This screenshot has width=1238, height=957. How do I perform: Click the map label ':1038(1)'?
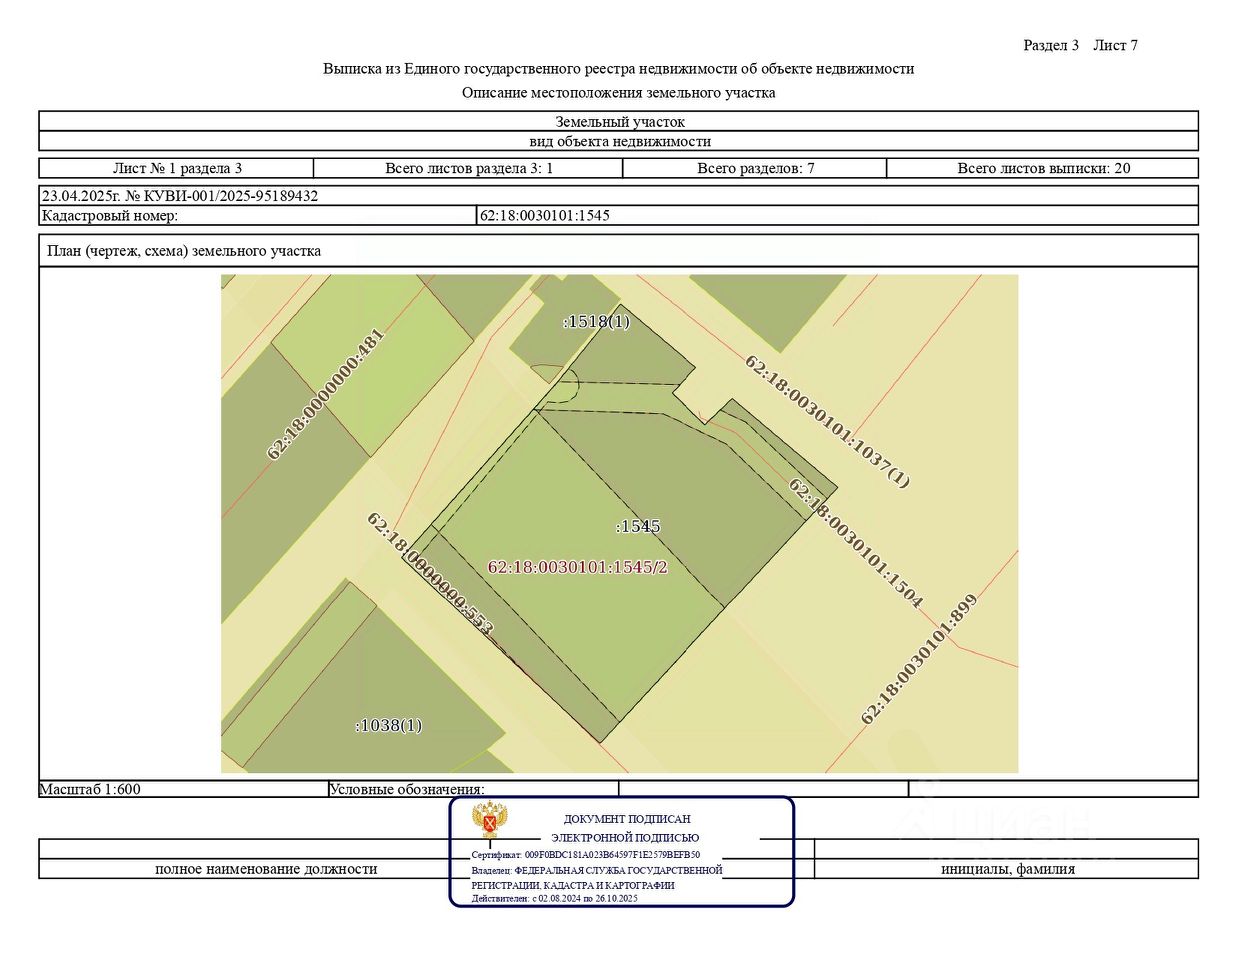[x=389, y=725]
